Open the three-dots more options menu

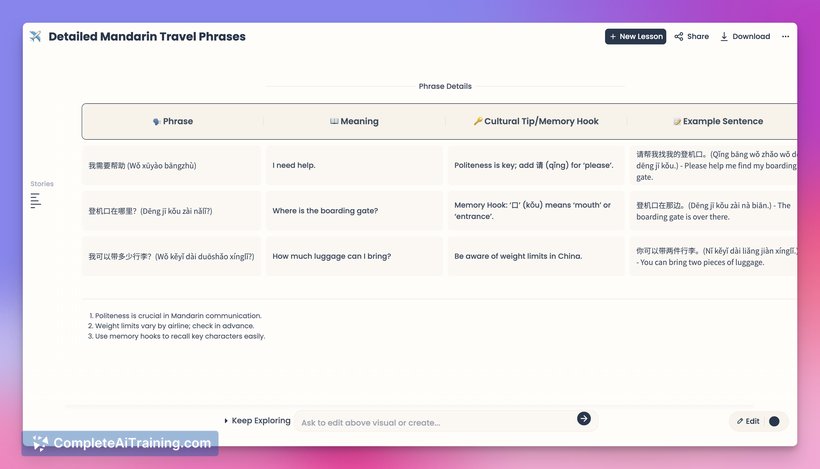(785, 37)
